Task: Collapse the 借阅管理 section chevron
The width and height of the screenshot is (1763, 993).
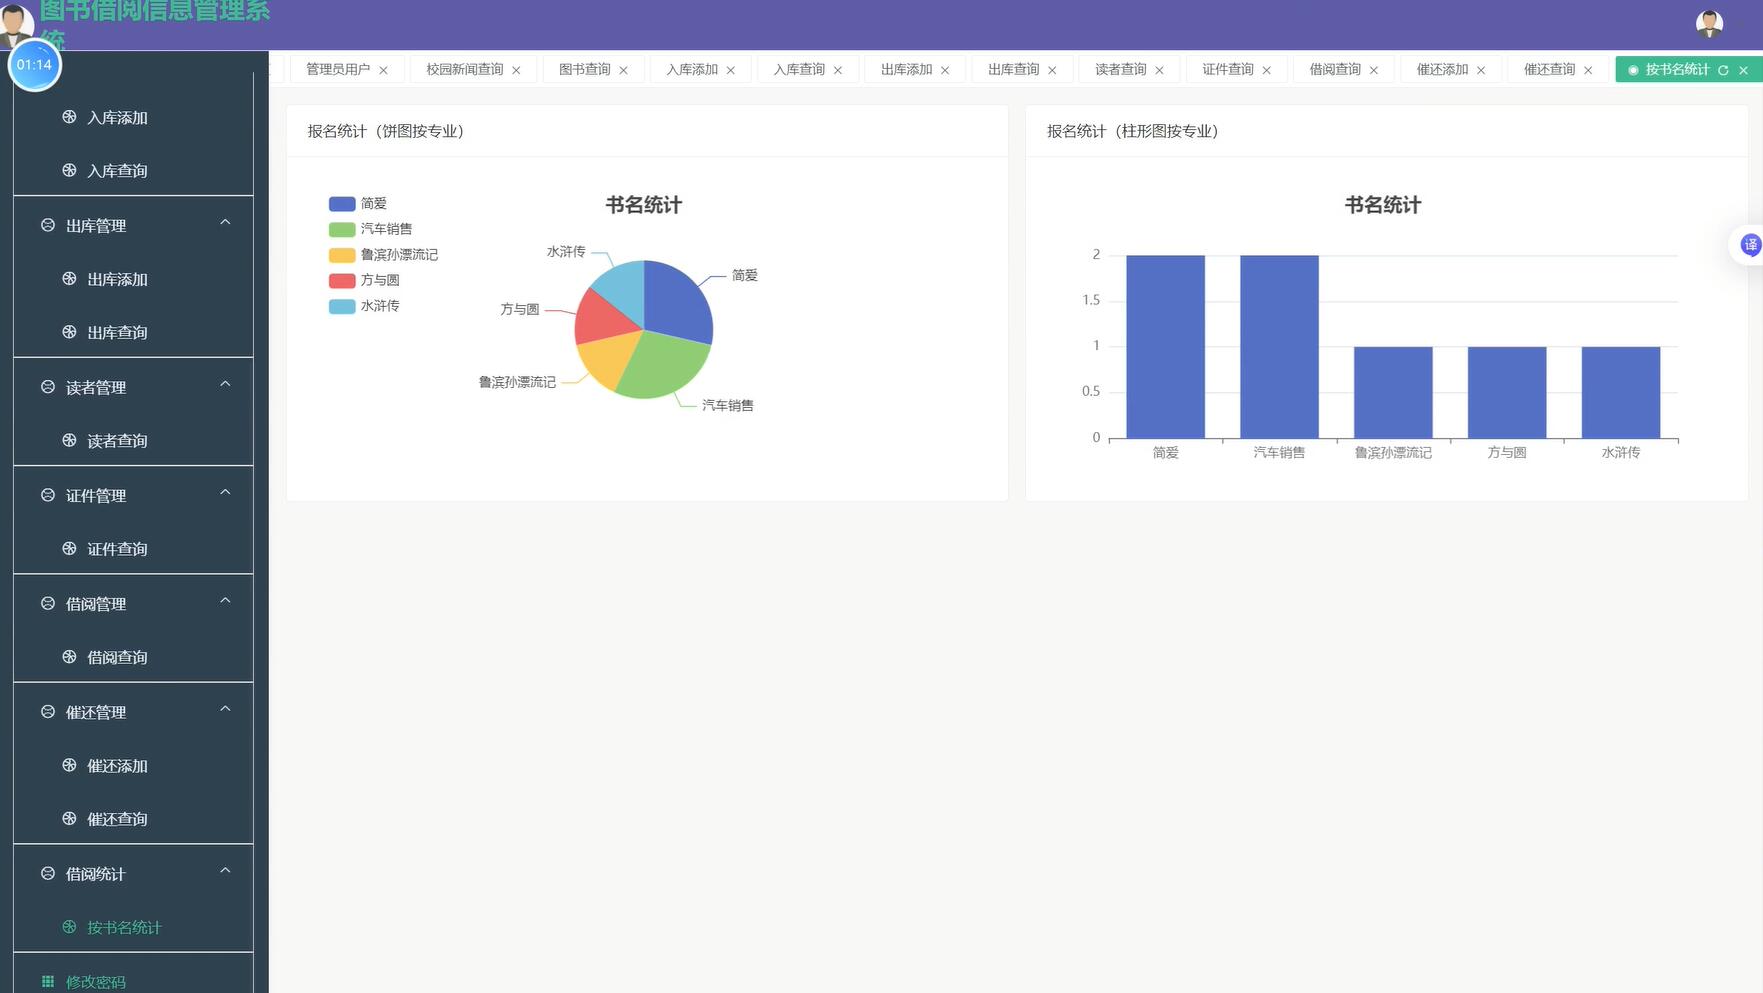Action: [225, 600]
